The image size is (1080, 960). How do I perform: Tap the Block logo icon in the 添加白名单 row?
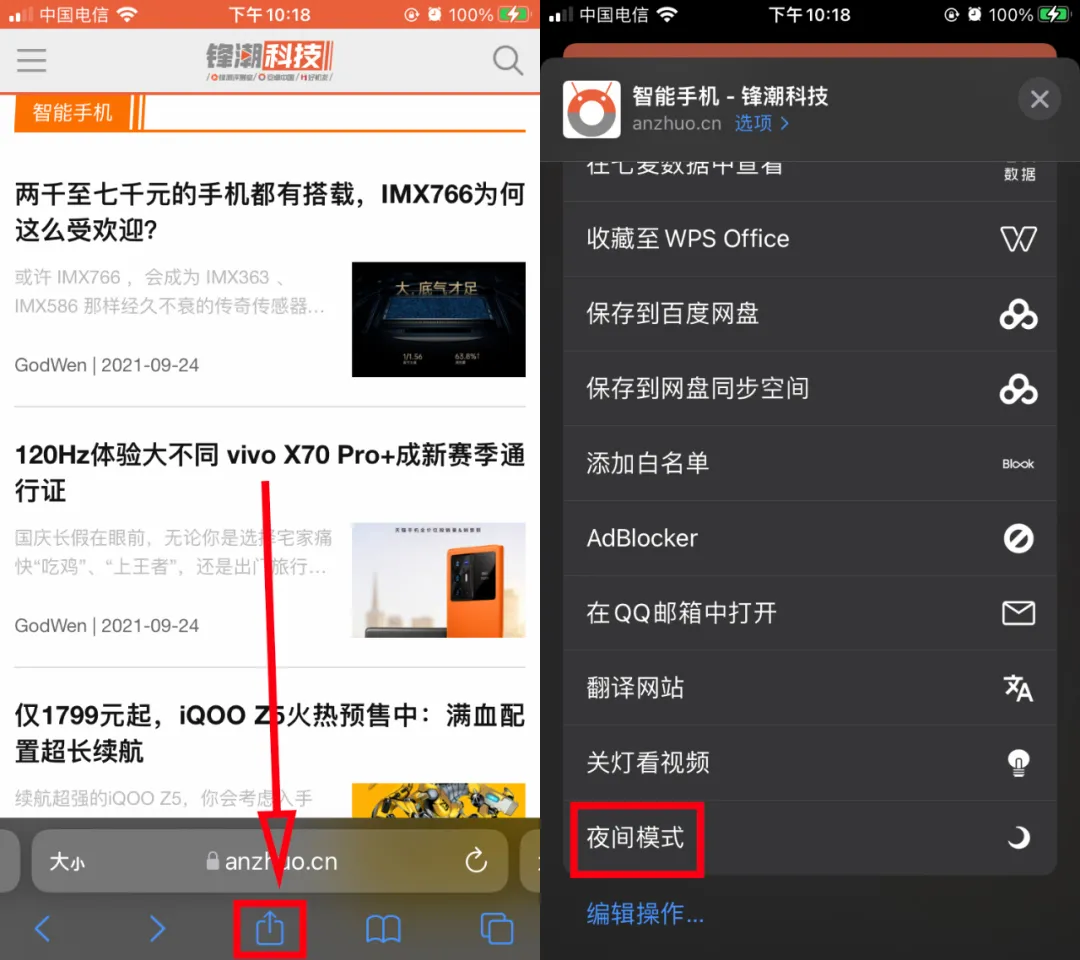[x=1018, y=463]
